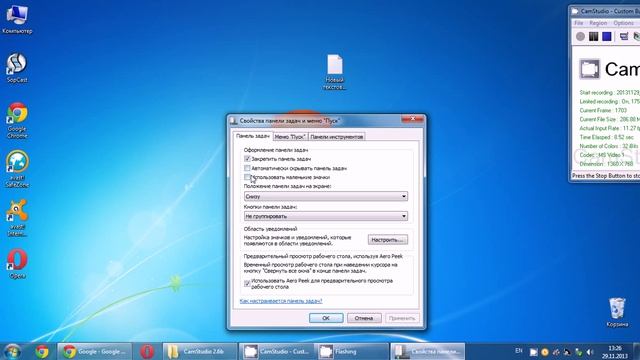The width and height of the screenshot is (640, 360).
Task: Click the Свойства панели taskbar button
Action: coord(427,351)
